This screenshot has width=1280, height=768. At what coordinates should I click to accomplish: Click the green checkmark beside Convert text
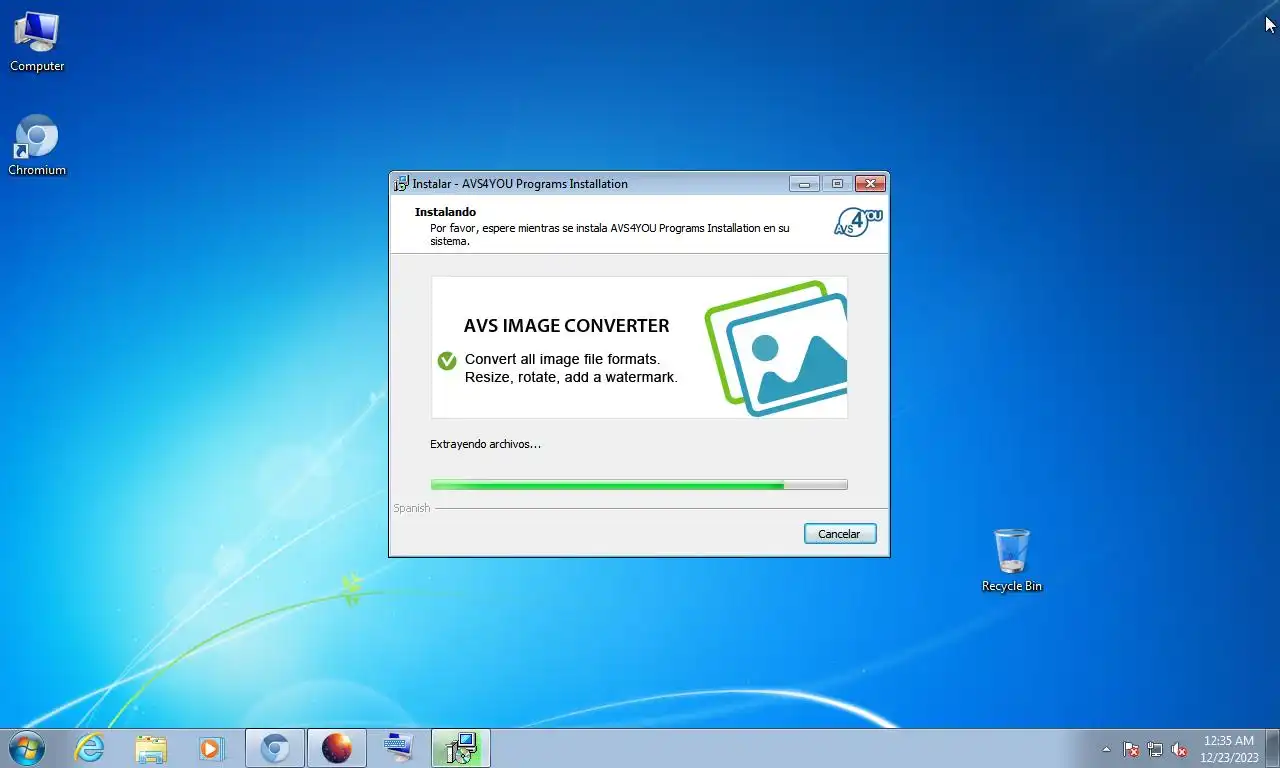tap(447, 360)
